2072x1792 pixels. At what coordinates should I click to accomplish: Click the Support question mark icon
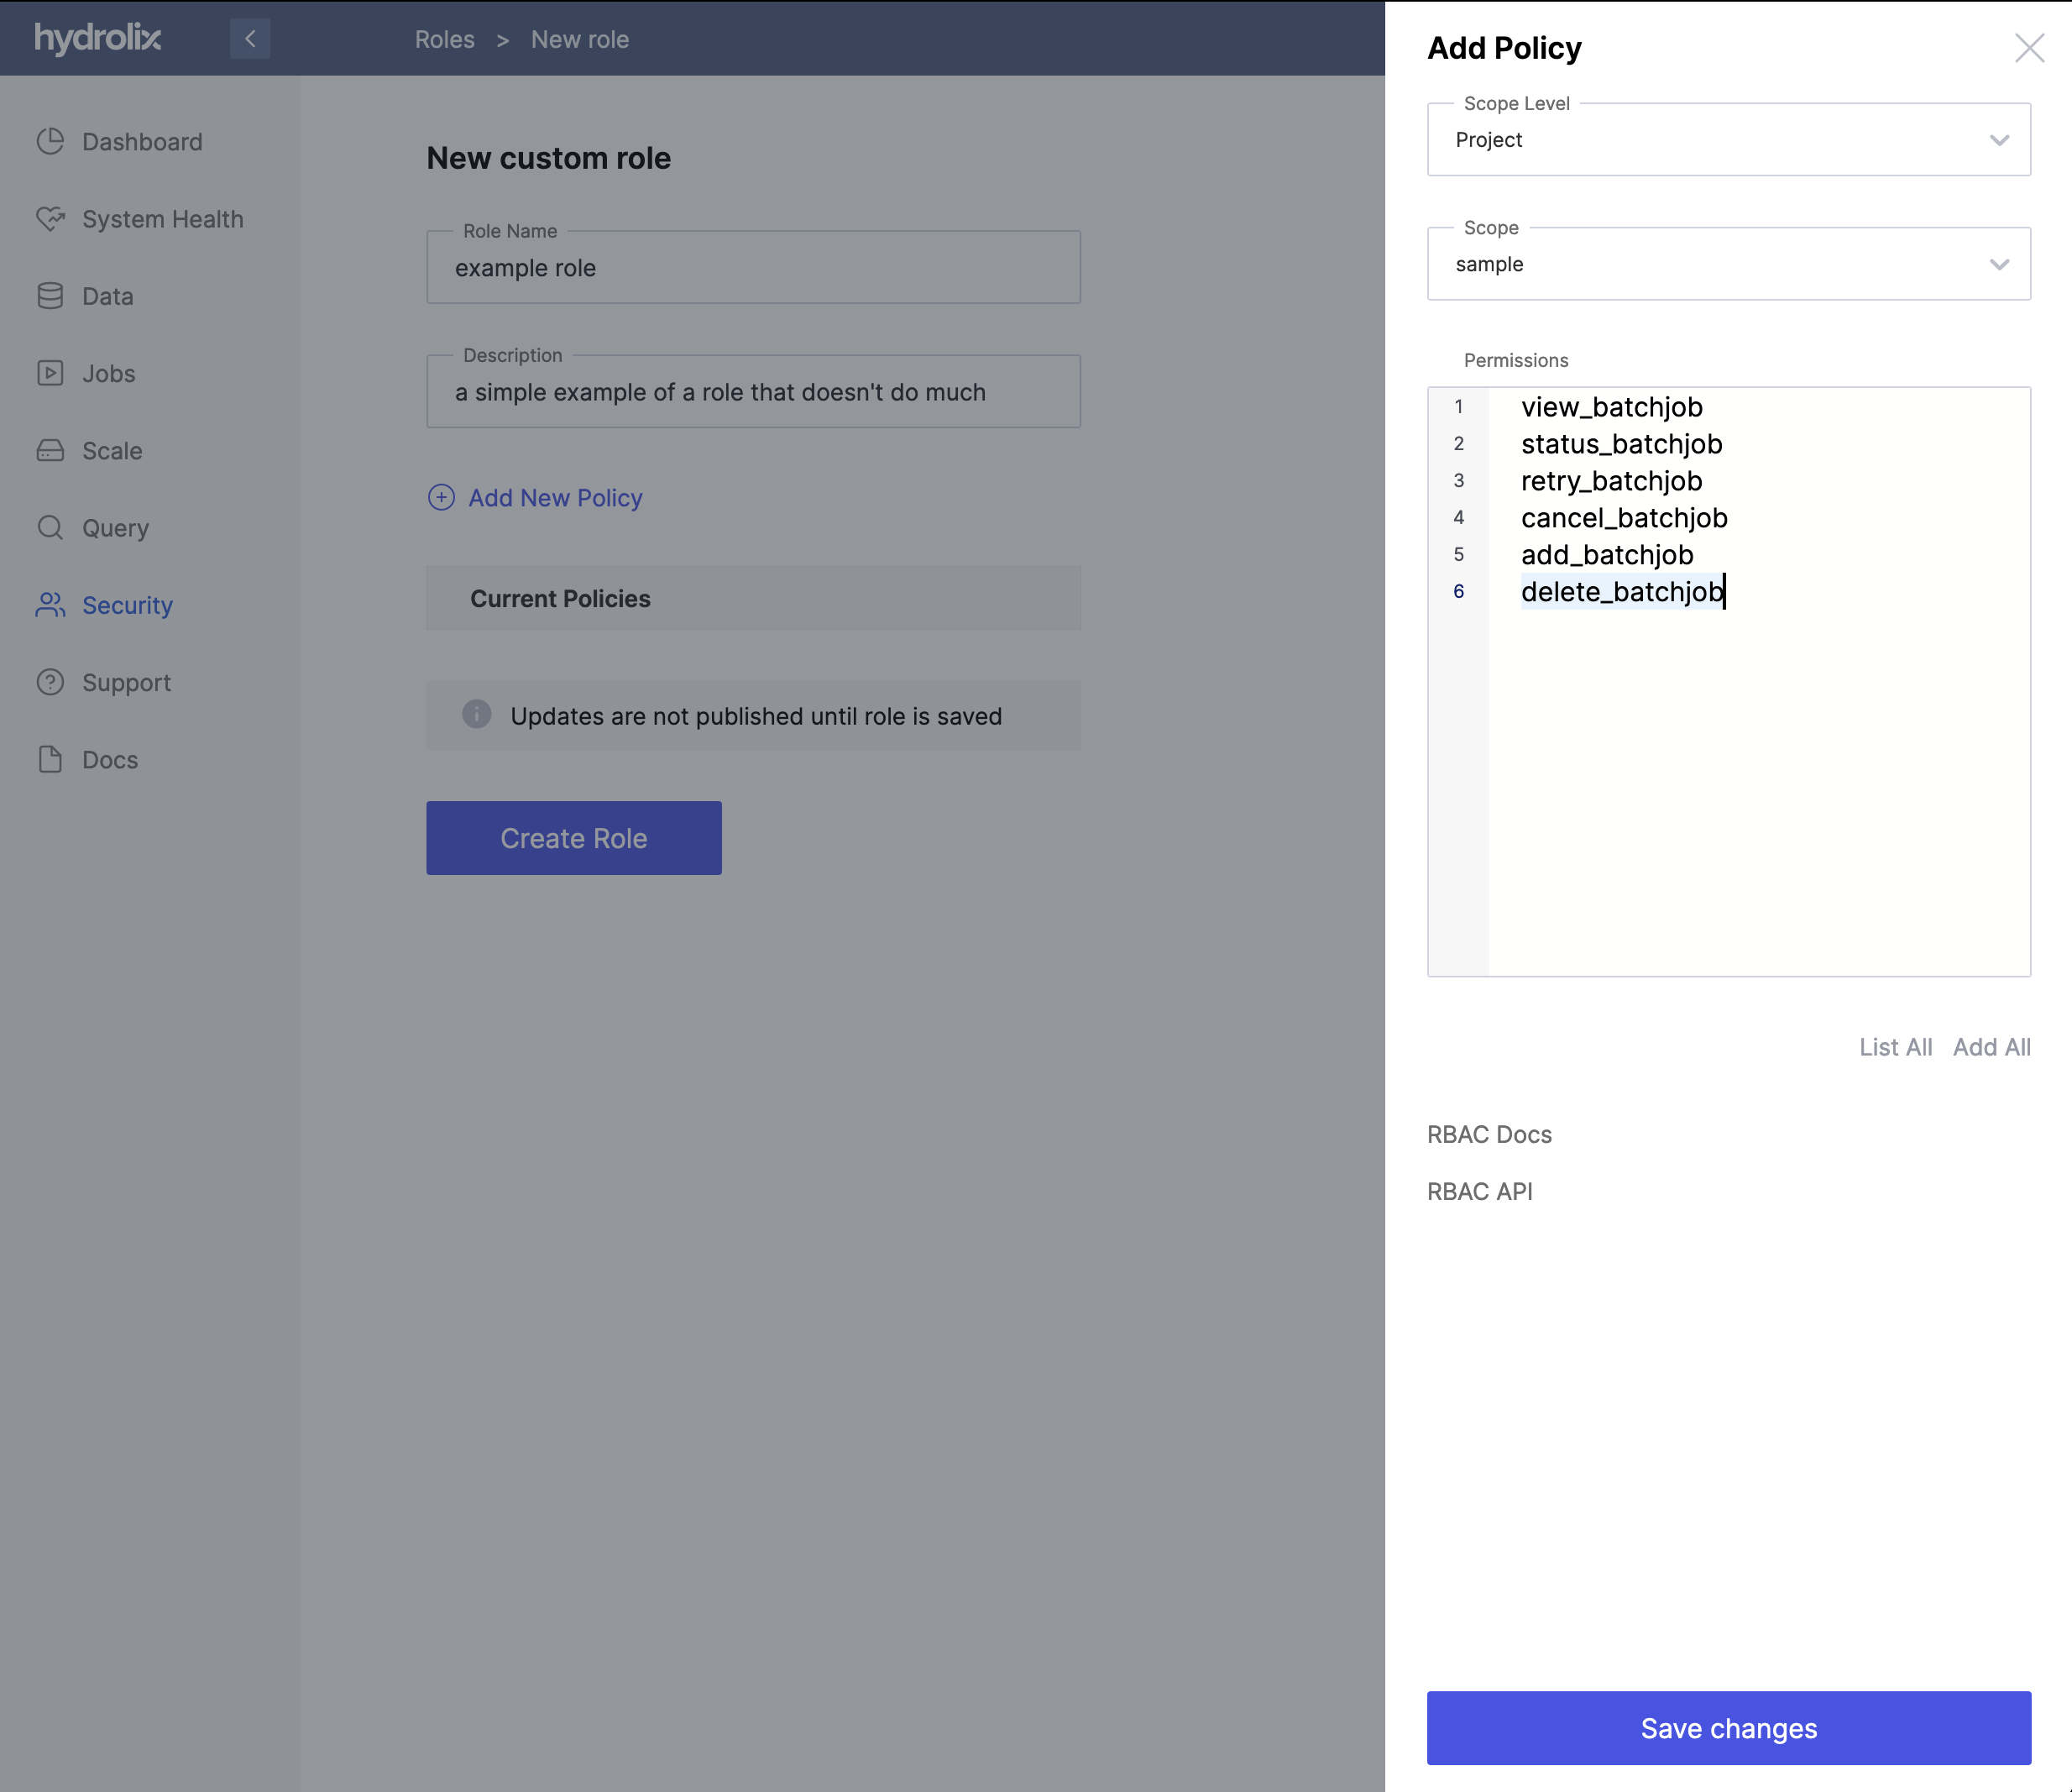[x=50, y=682]
